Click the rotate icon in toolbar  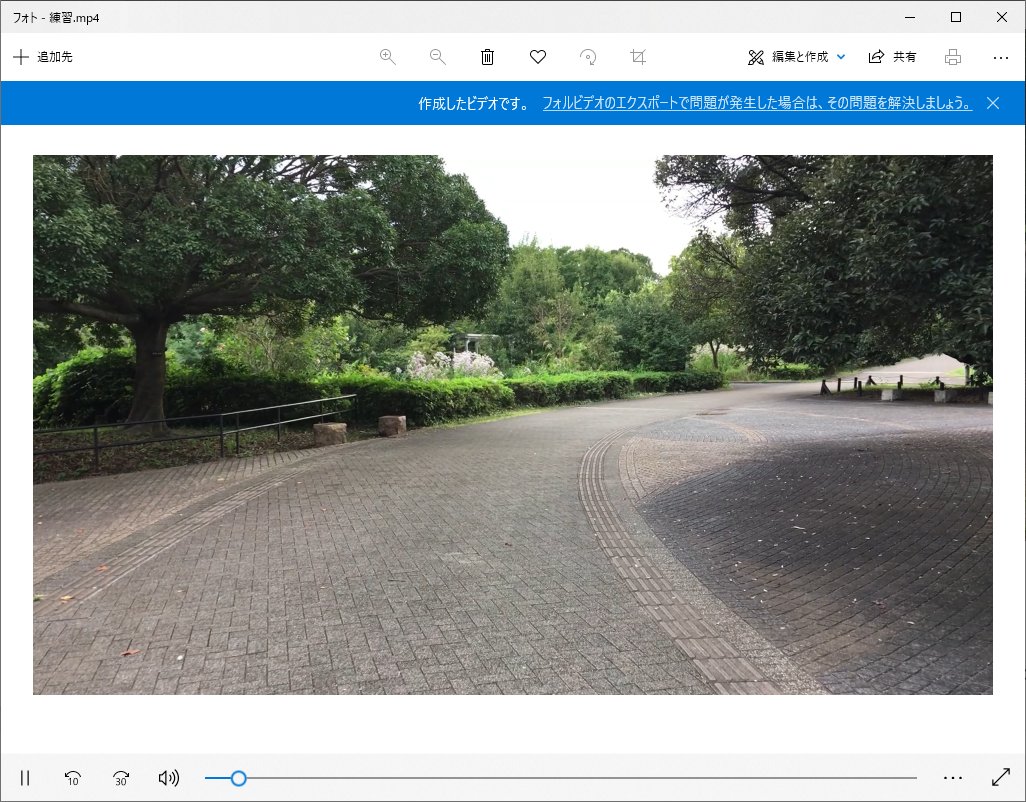[x=588, y=57]
